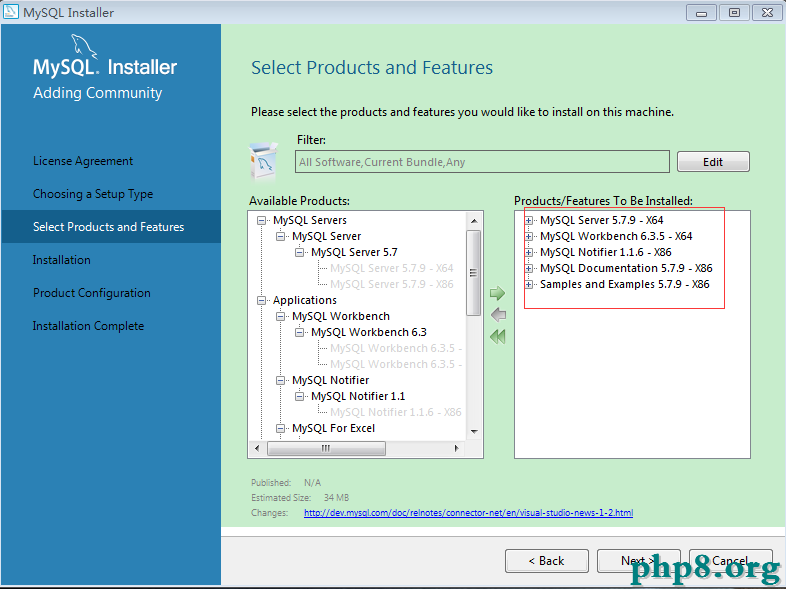The height and width of the screenshot is (589, 786).
Task: Expand MySQL Server 5.7.9 - X64 to-install item
Action: click(x=528, y=221)
